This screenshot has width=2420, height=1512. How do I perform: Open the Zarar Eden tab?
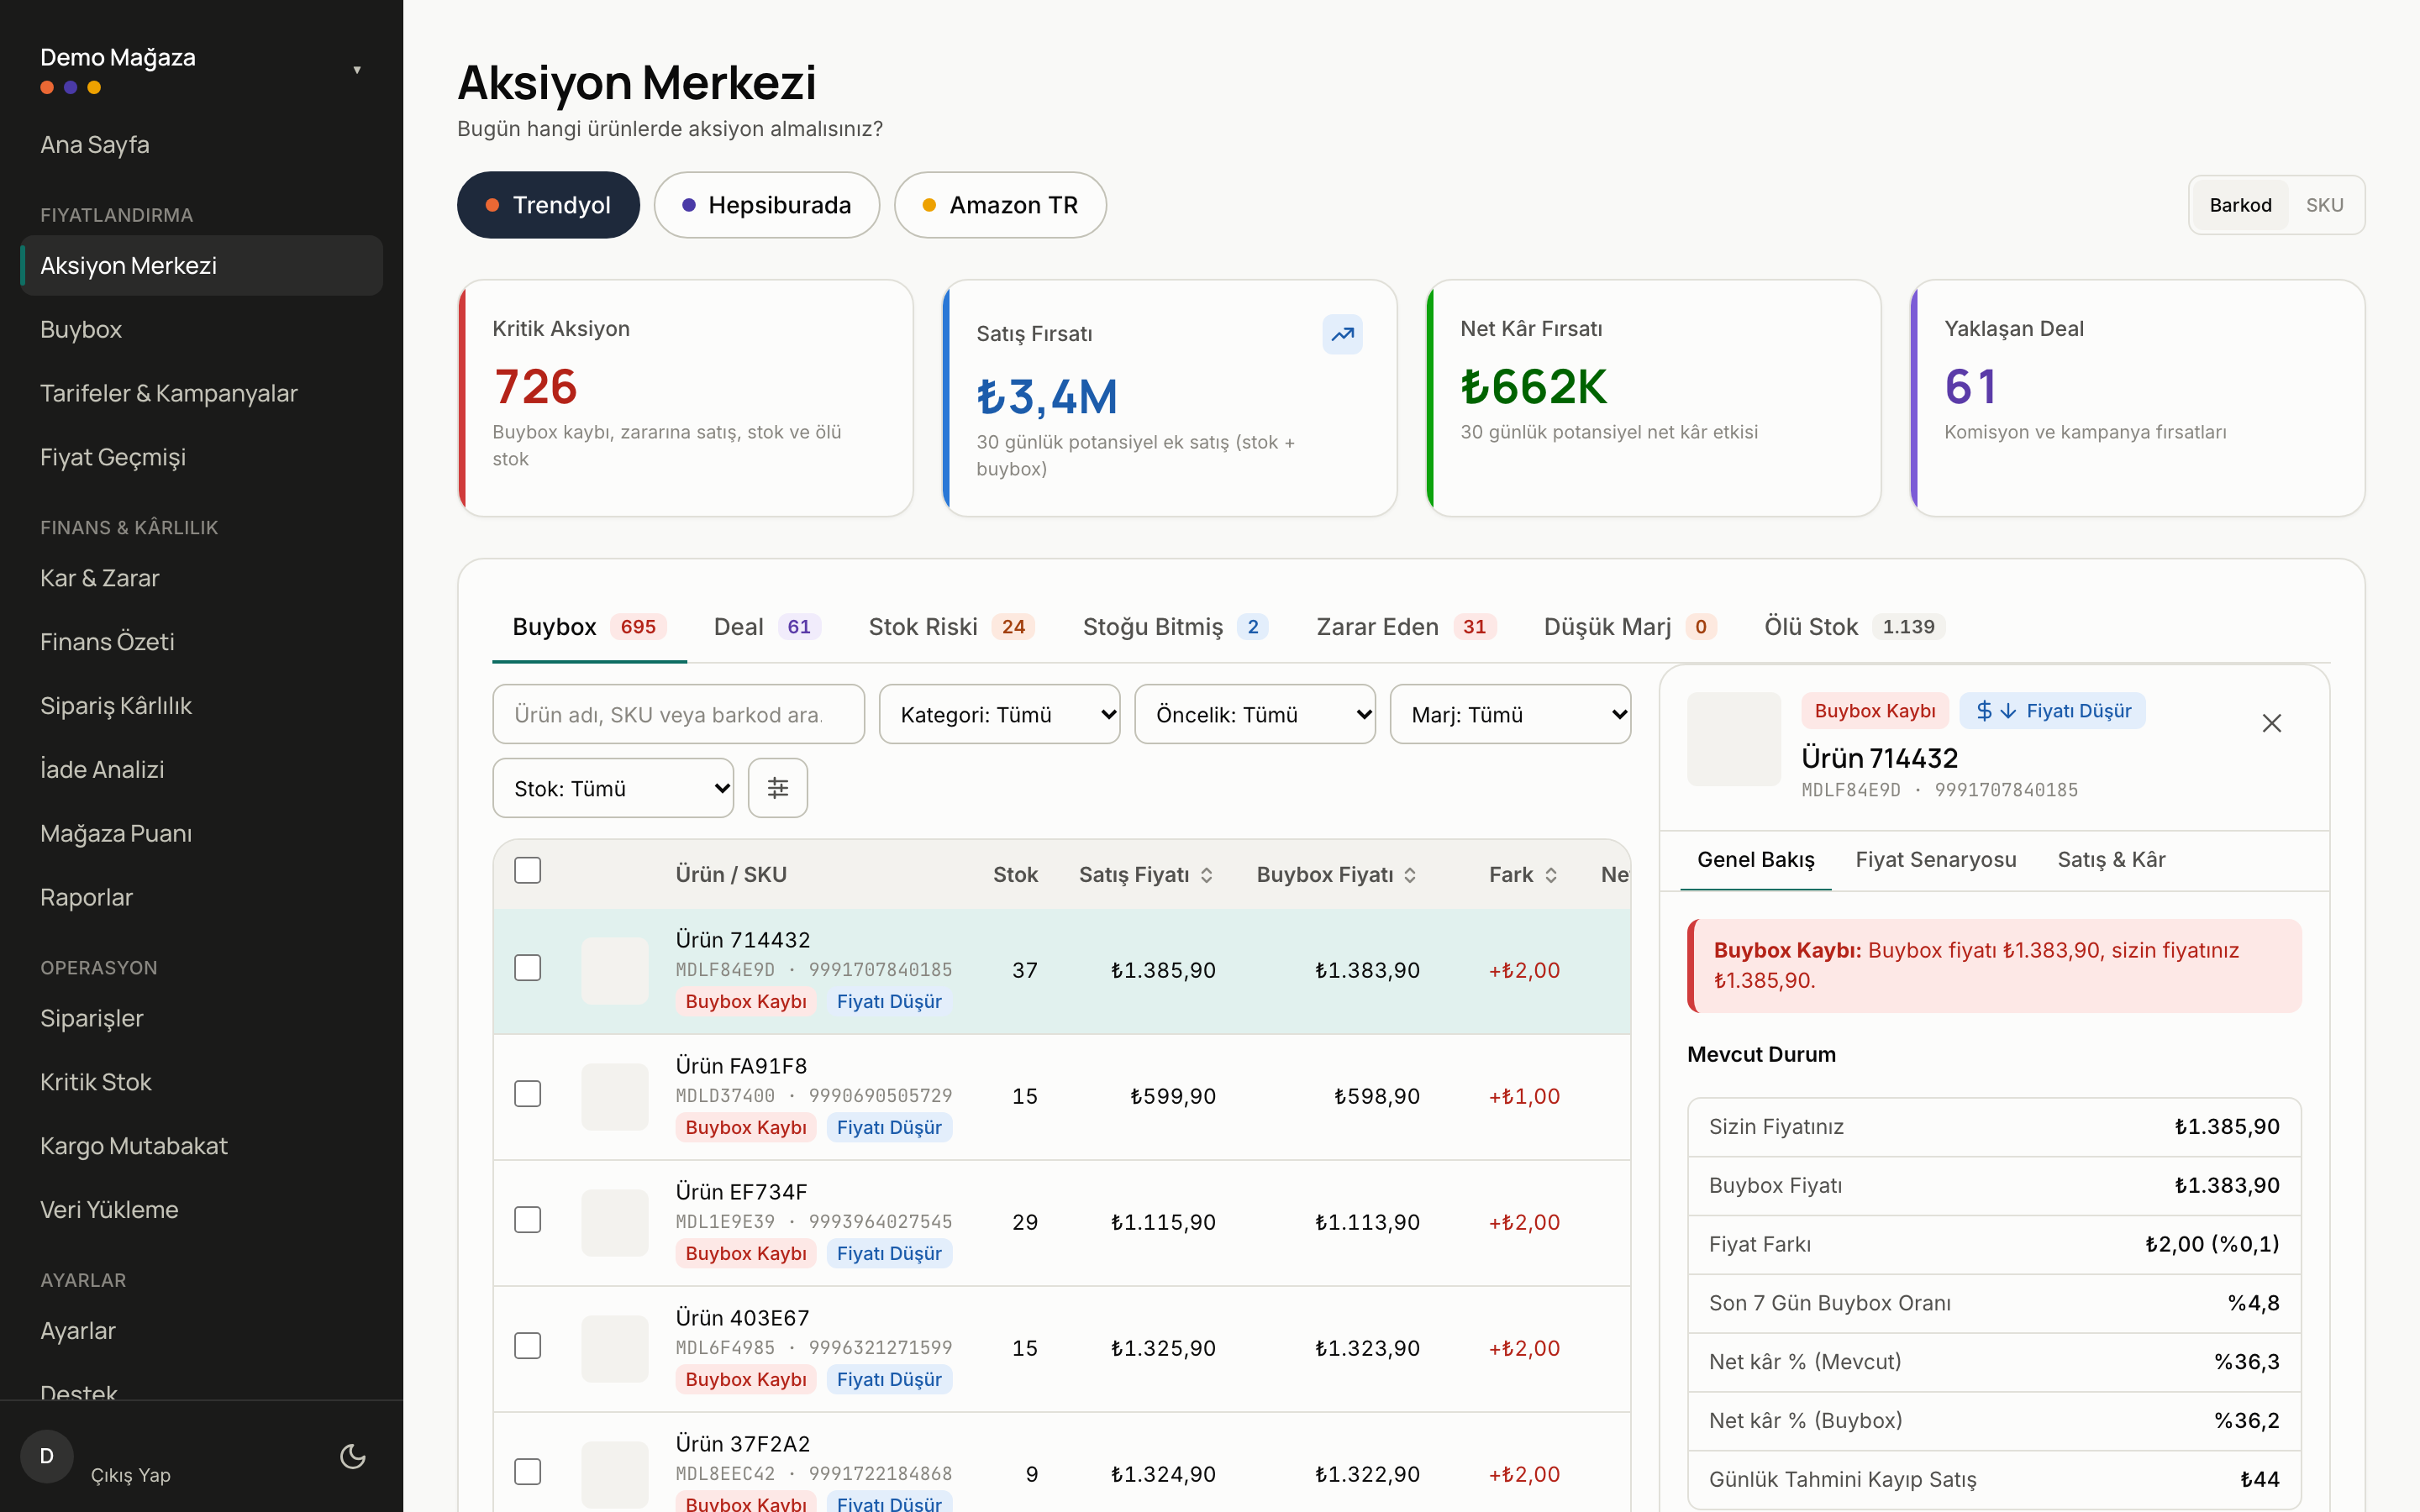coord(1405,627)
